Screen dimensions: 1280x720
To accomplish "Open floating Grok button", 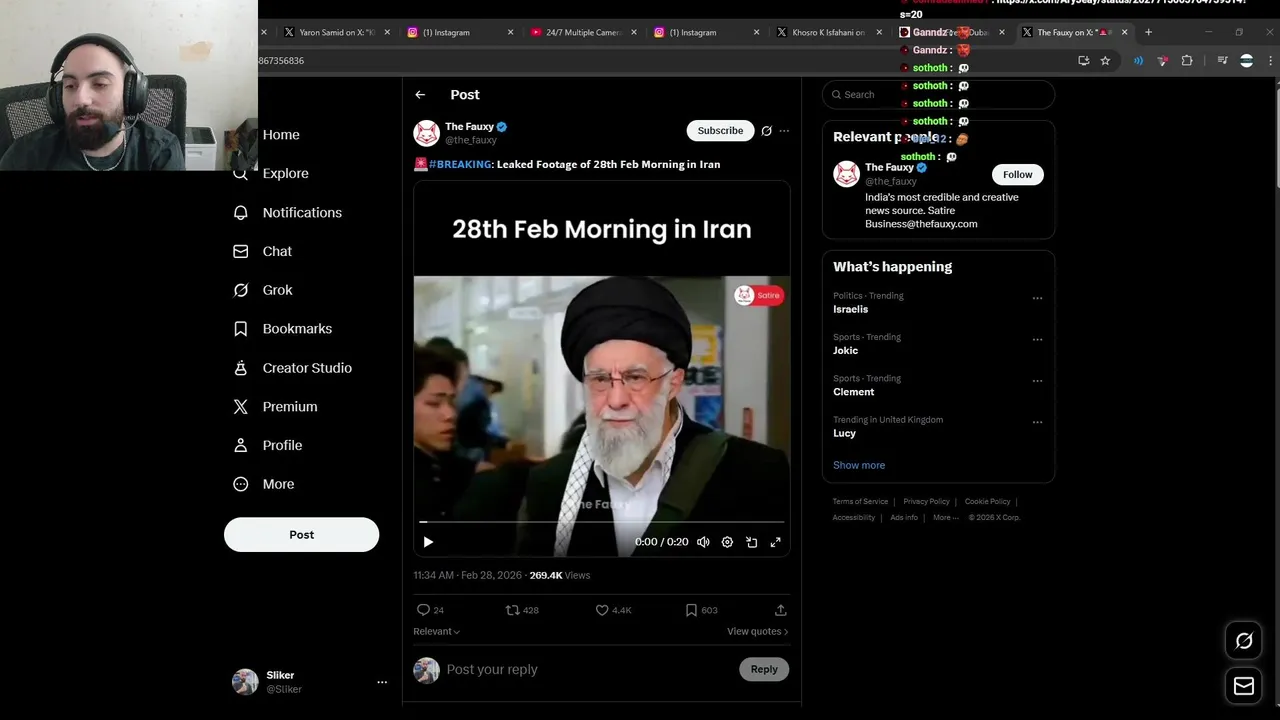I will (x=1244, y=641).
